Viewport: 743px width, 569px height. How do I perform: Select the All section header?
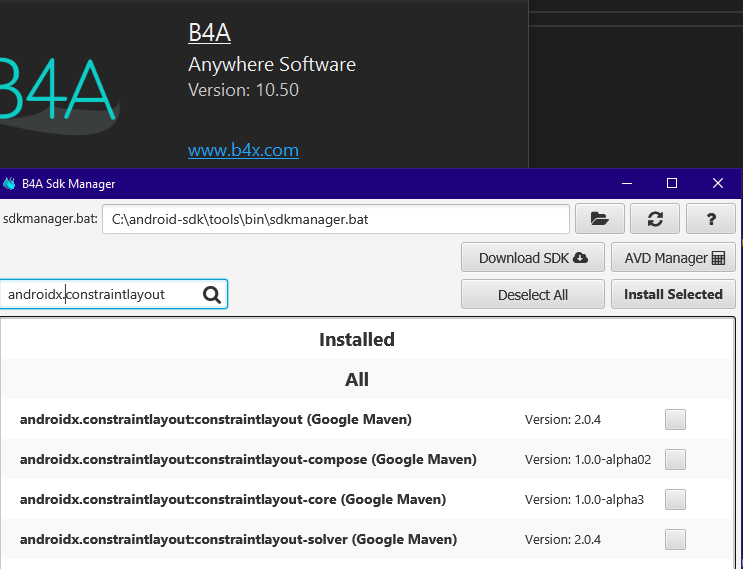356,379
